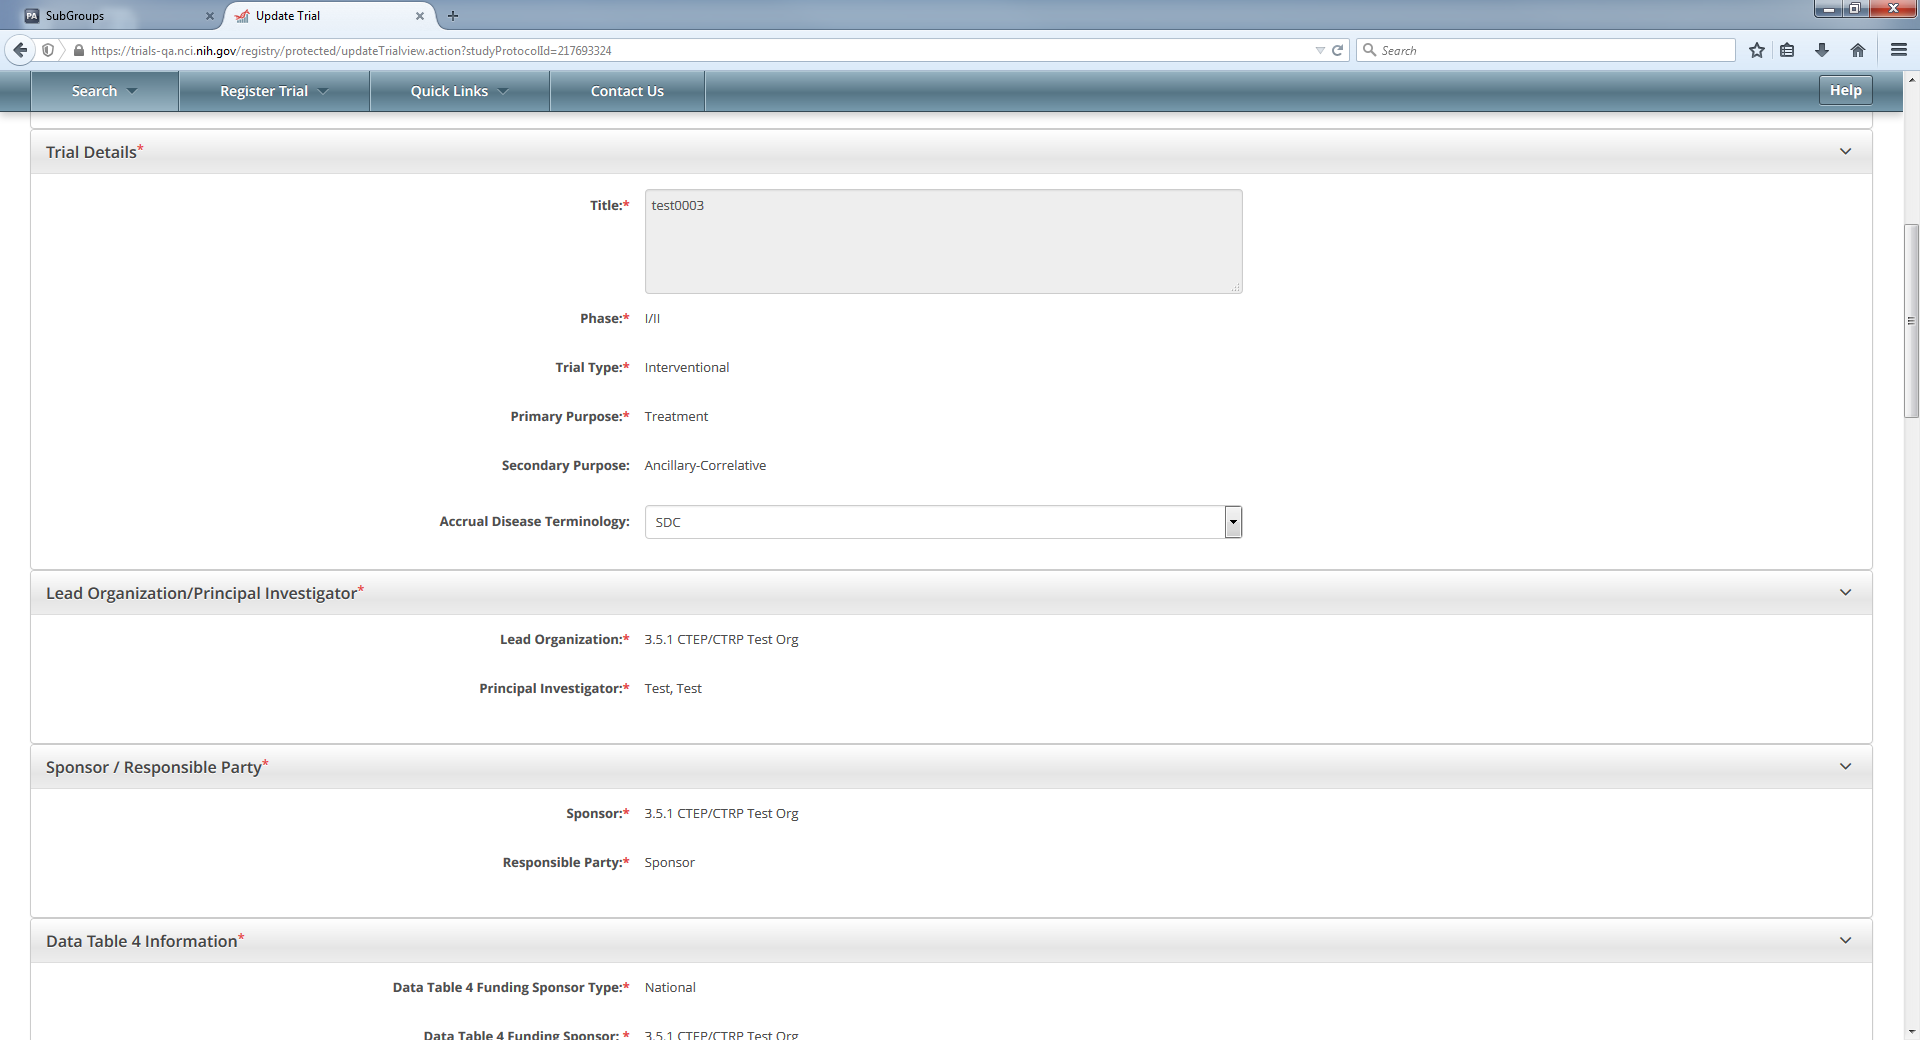
Task: Open a new browser tab
Action: pyautogui.click(x=453, y=16)
